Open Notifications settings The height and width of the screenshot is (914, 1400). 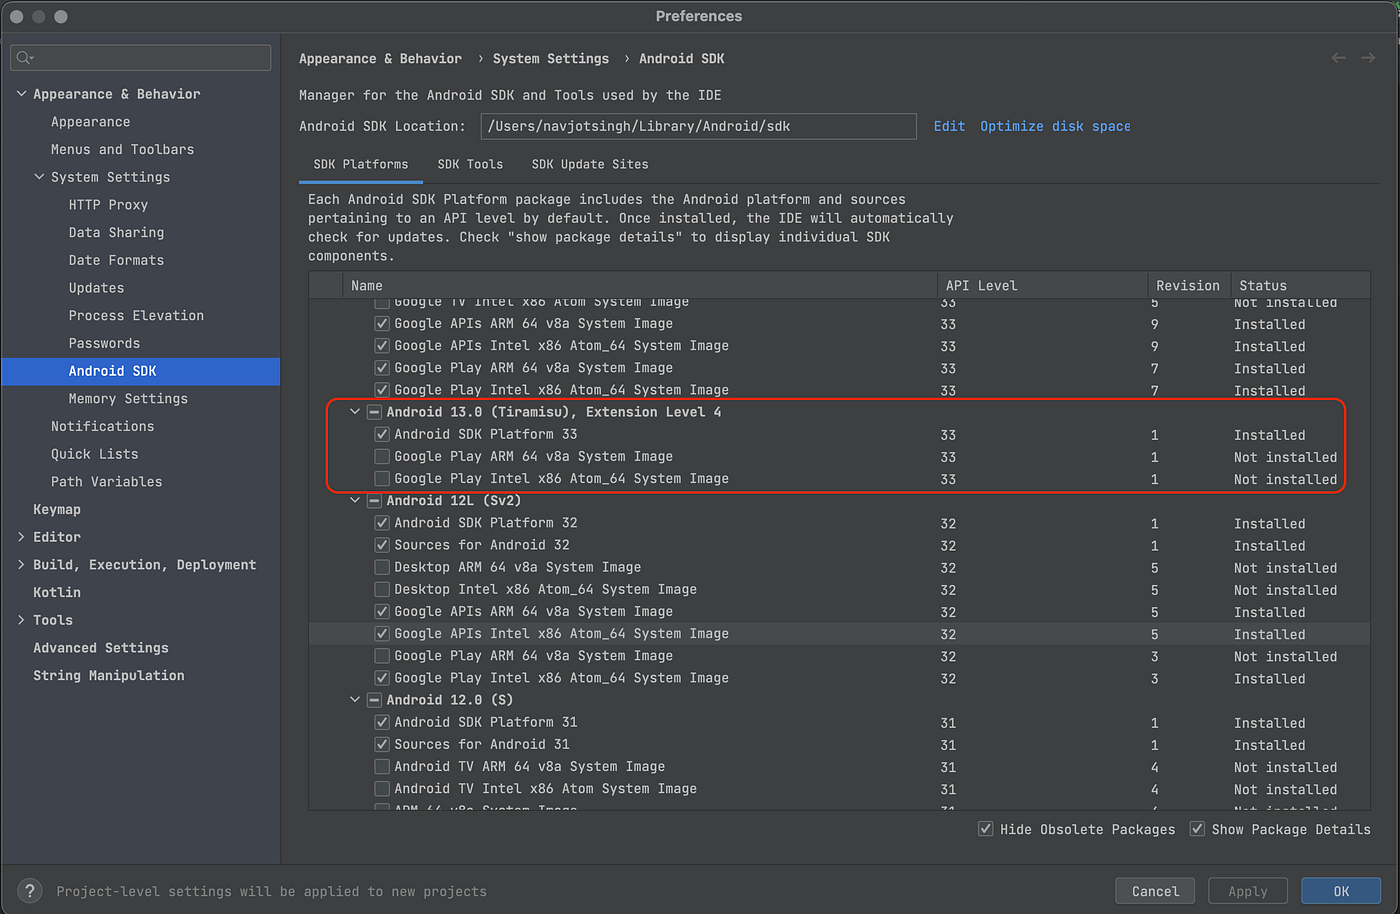click(x=103, y=426)
